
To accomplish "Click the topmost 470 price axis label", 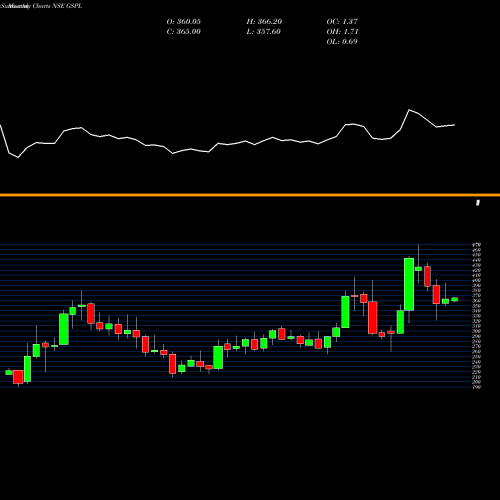I will (477, 245).
